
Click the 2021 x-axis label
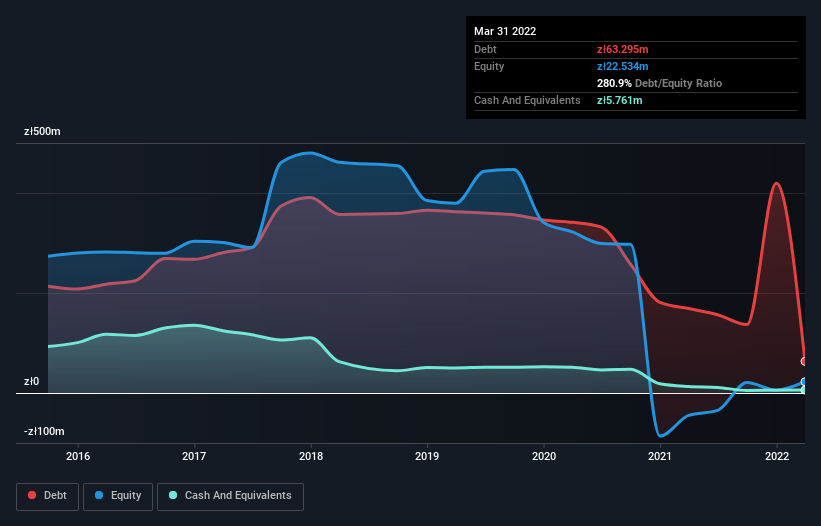tap(660, 456)
